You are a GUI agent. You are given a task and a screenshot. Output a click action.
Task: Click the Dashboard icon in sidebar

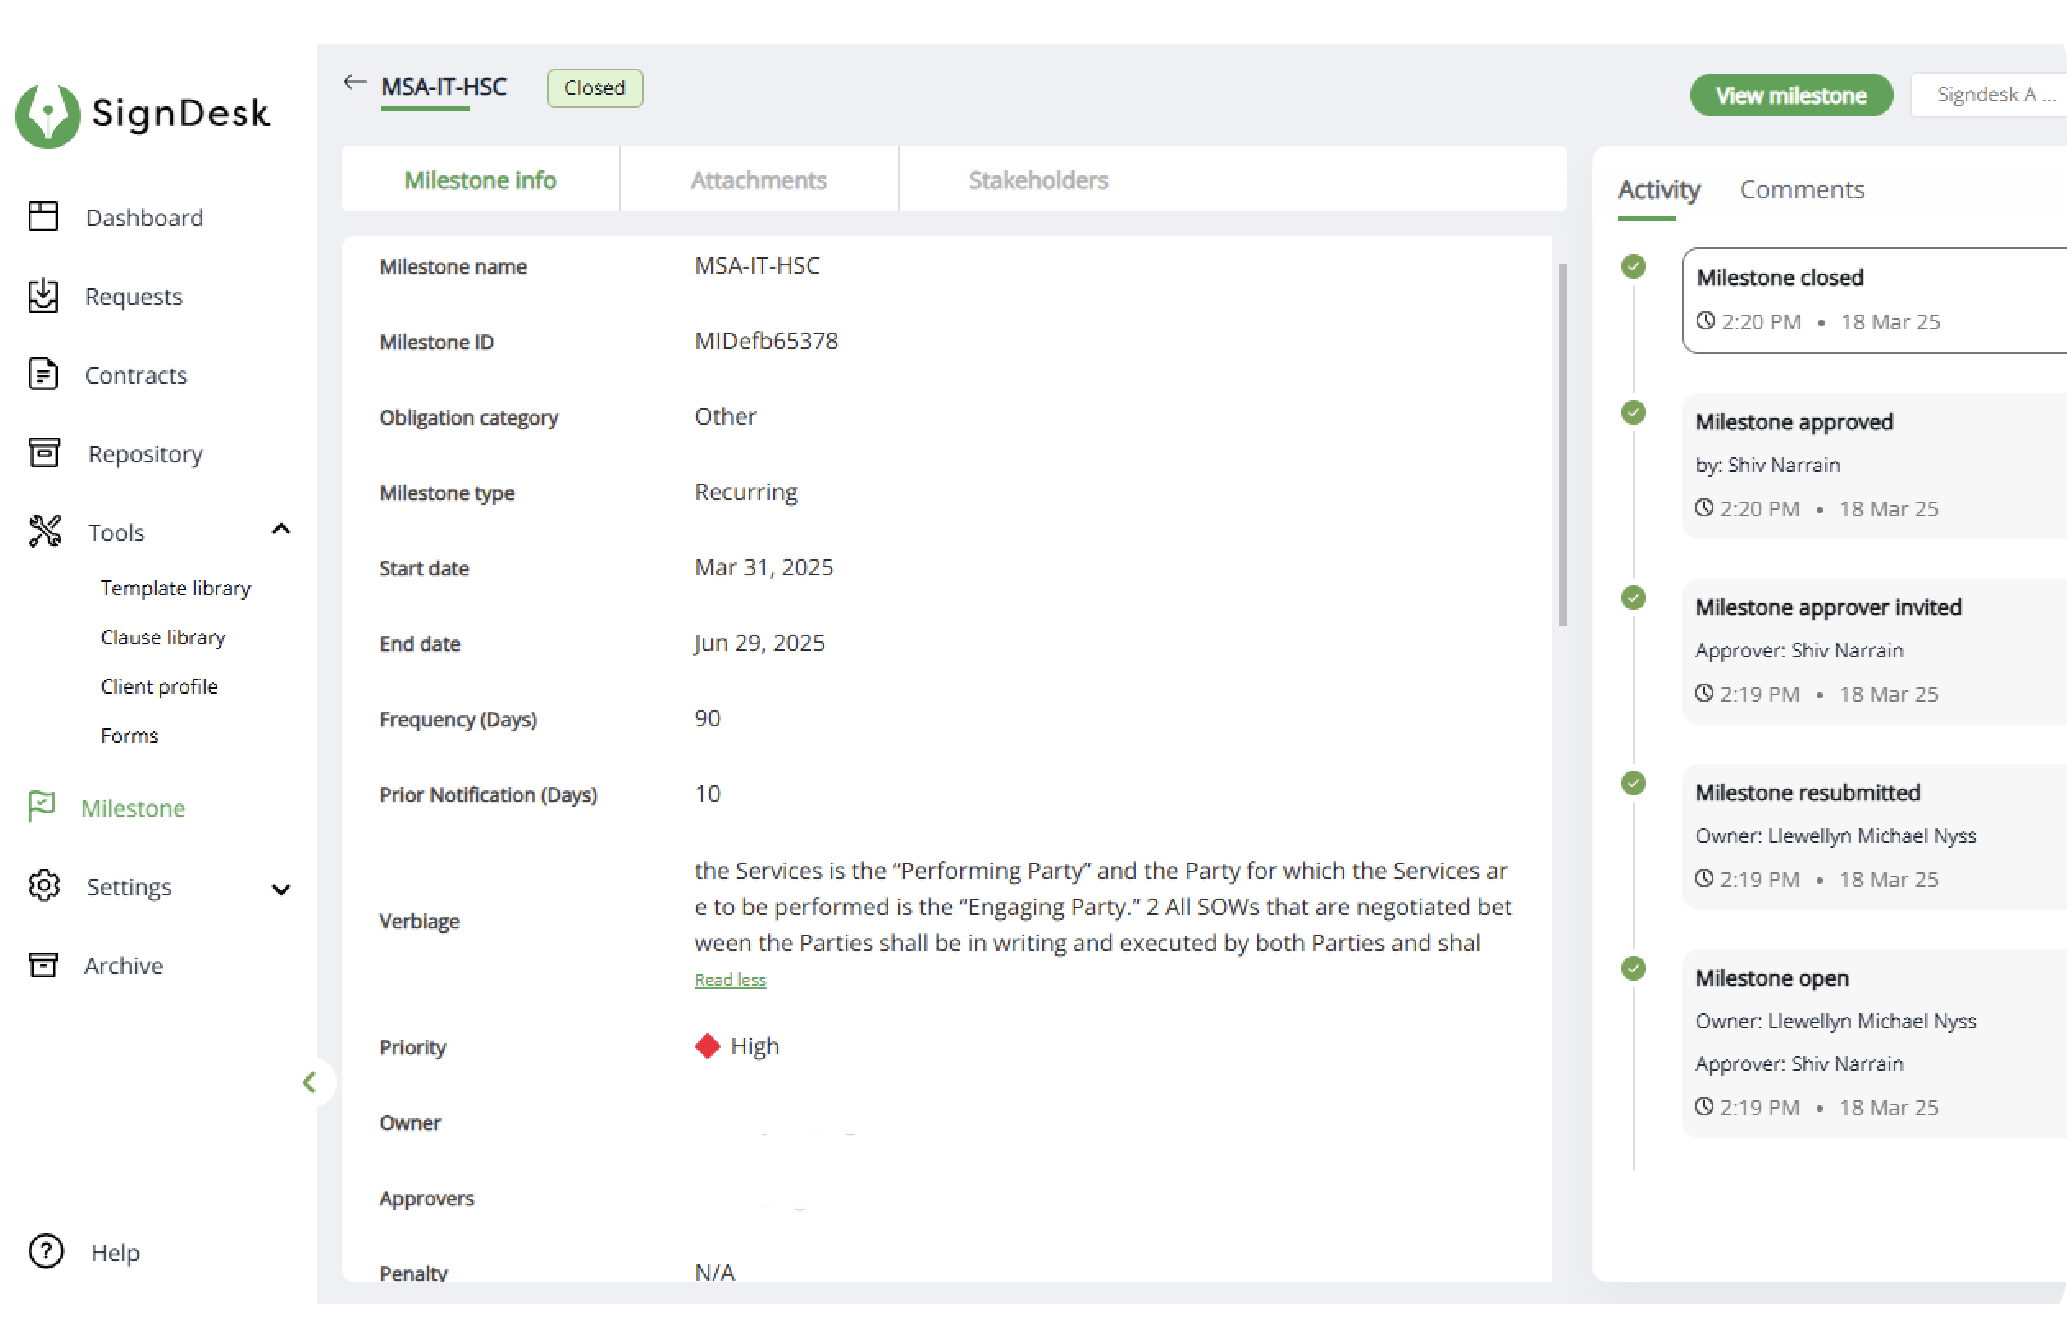pyautogui.click(x=43, y=216)
